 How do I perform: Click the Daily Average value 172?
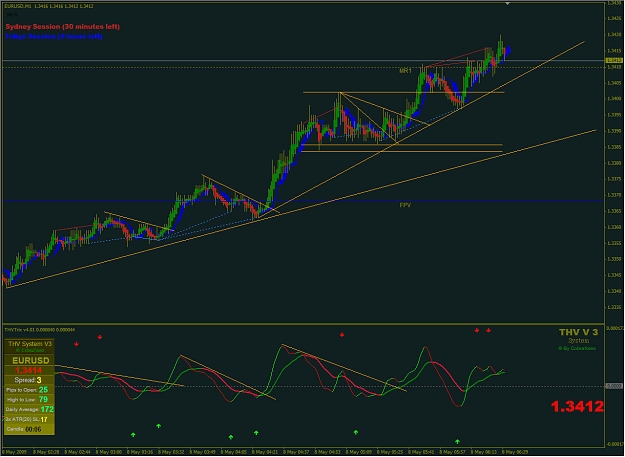click(47, 409)
